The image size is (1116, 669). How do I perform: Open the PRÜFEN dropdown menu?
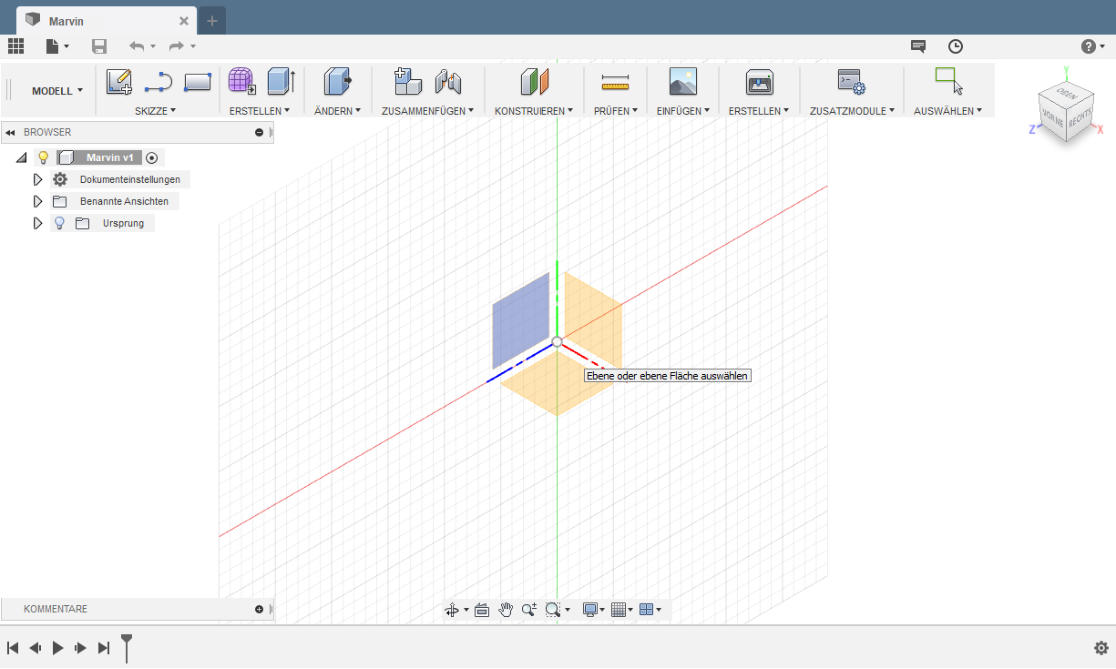point(616,111)
